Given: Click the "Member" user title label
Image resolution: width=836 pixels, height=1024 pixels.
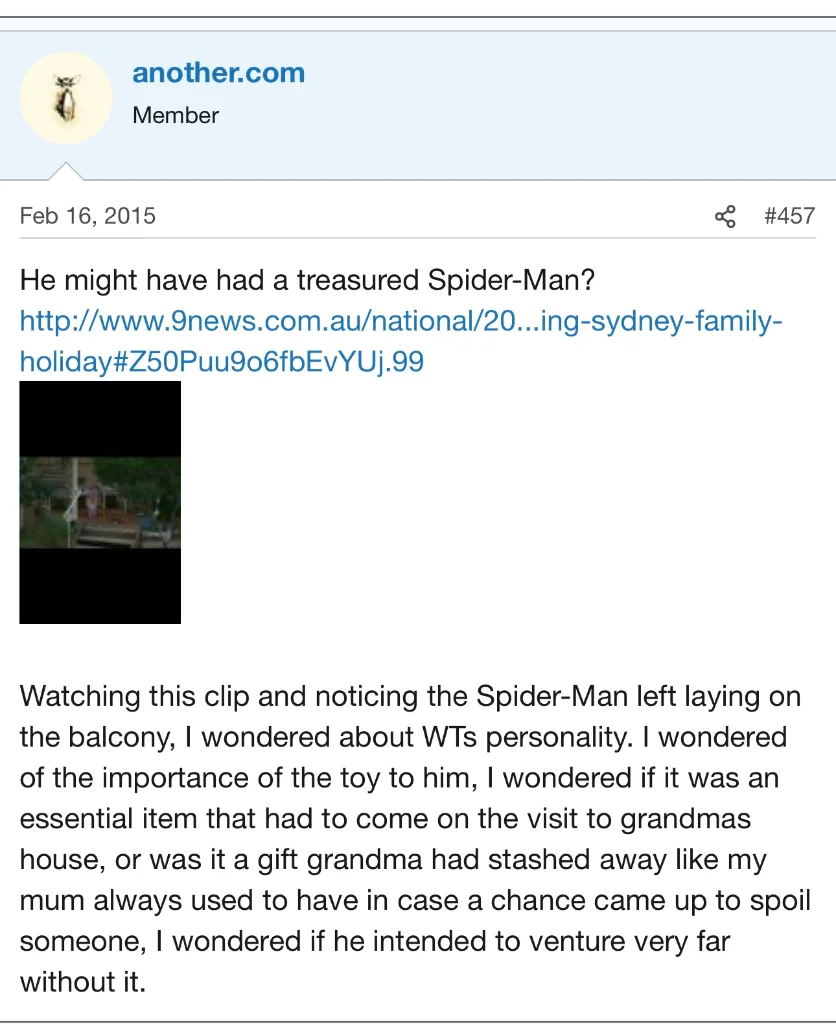Looking at the screenshot, I should click(x=175, y=115).
